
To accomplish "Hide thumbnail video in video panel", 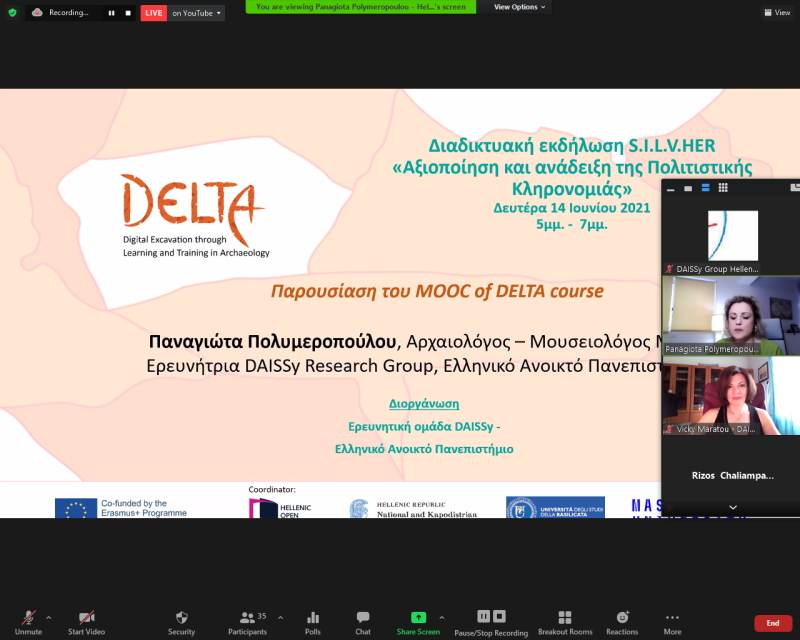I will tap(688, 189).
